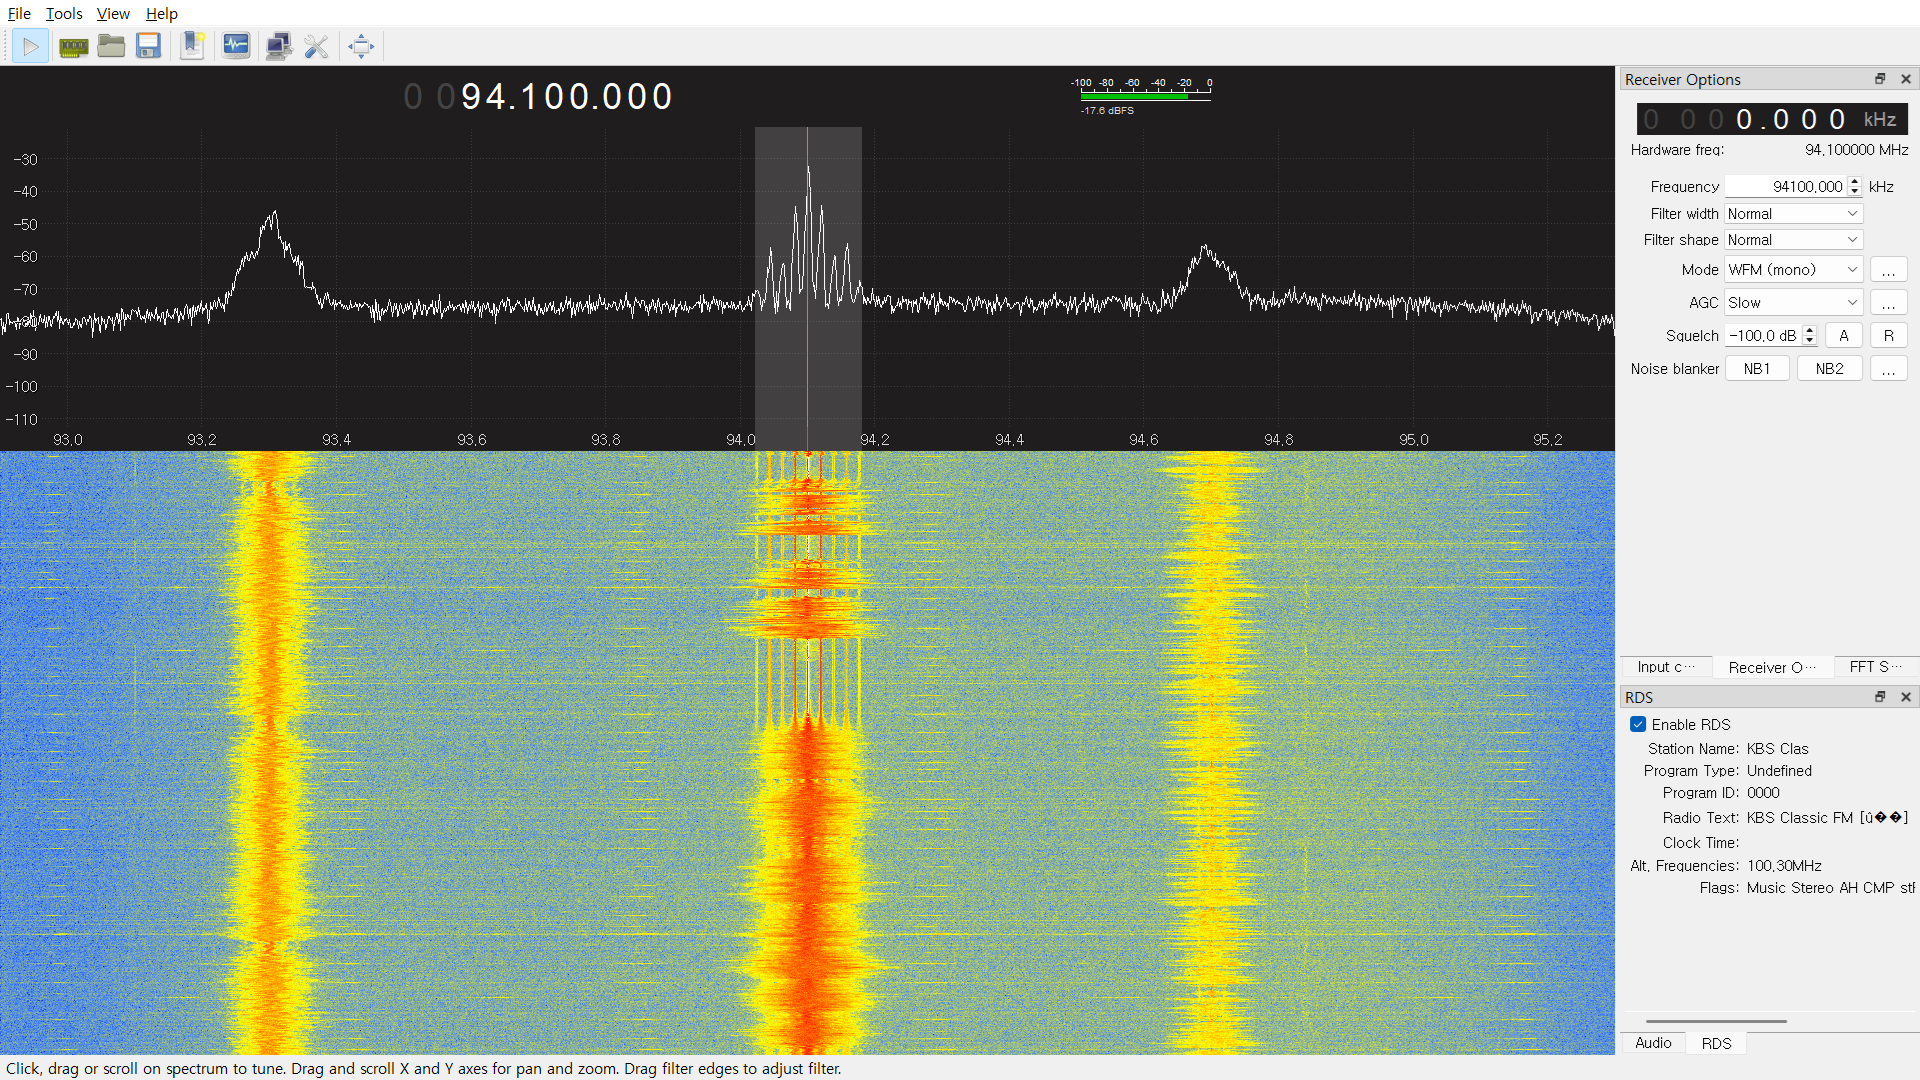Click the load settings folder icon

pos(111,46)
